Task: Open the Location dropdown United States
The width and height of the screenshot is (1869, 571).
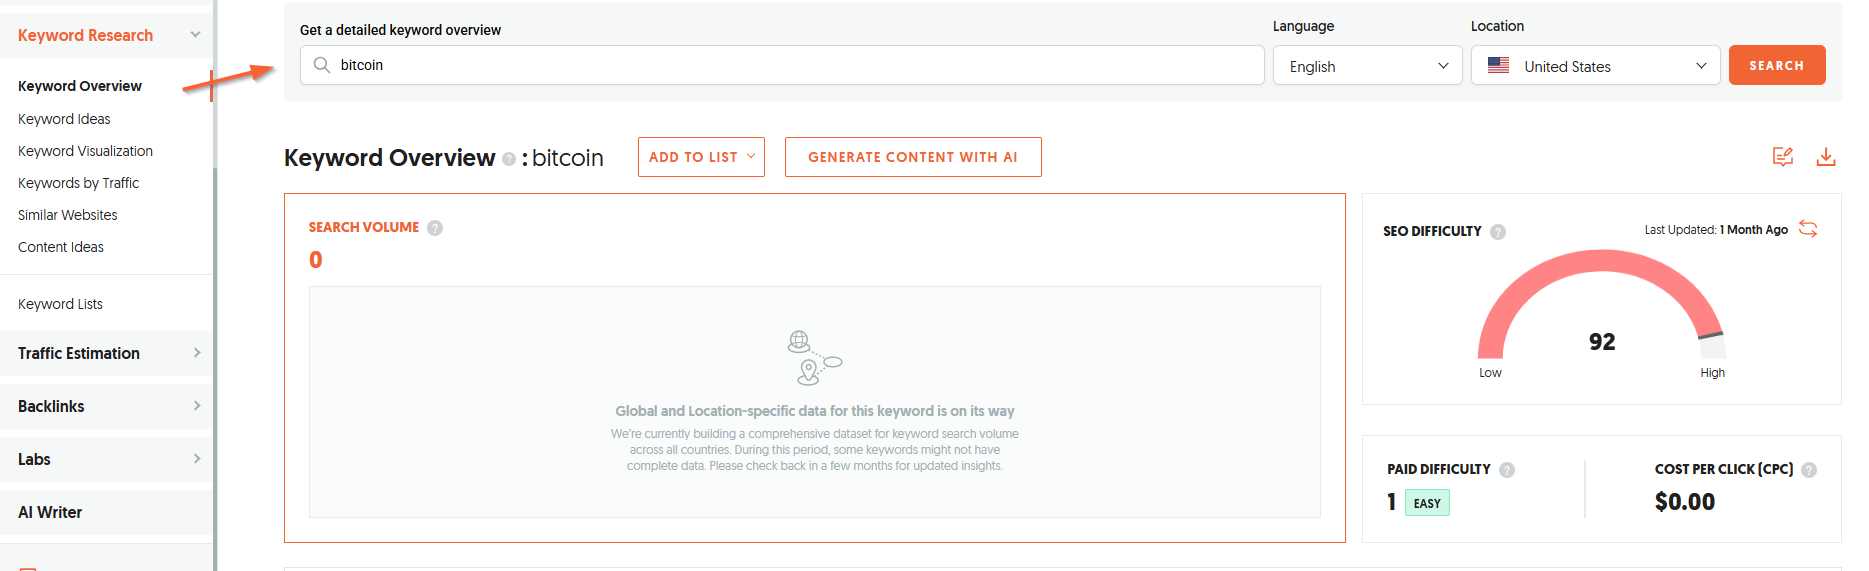Action: pyautogui.click(x=1595, y=66)
